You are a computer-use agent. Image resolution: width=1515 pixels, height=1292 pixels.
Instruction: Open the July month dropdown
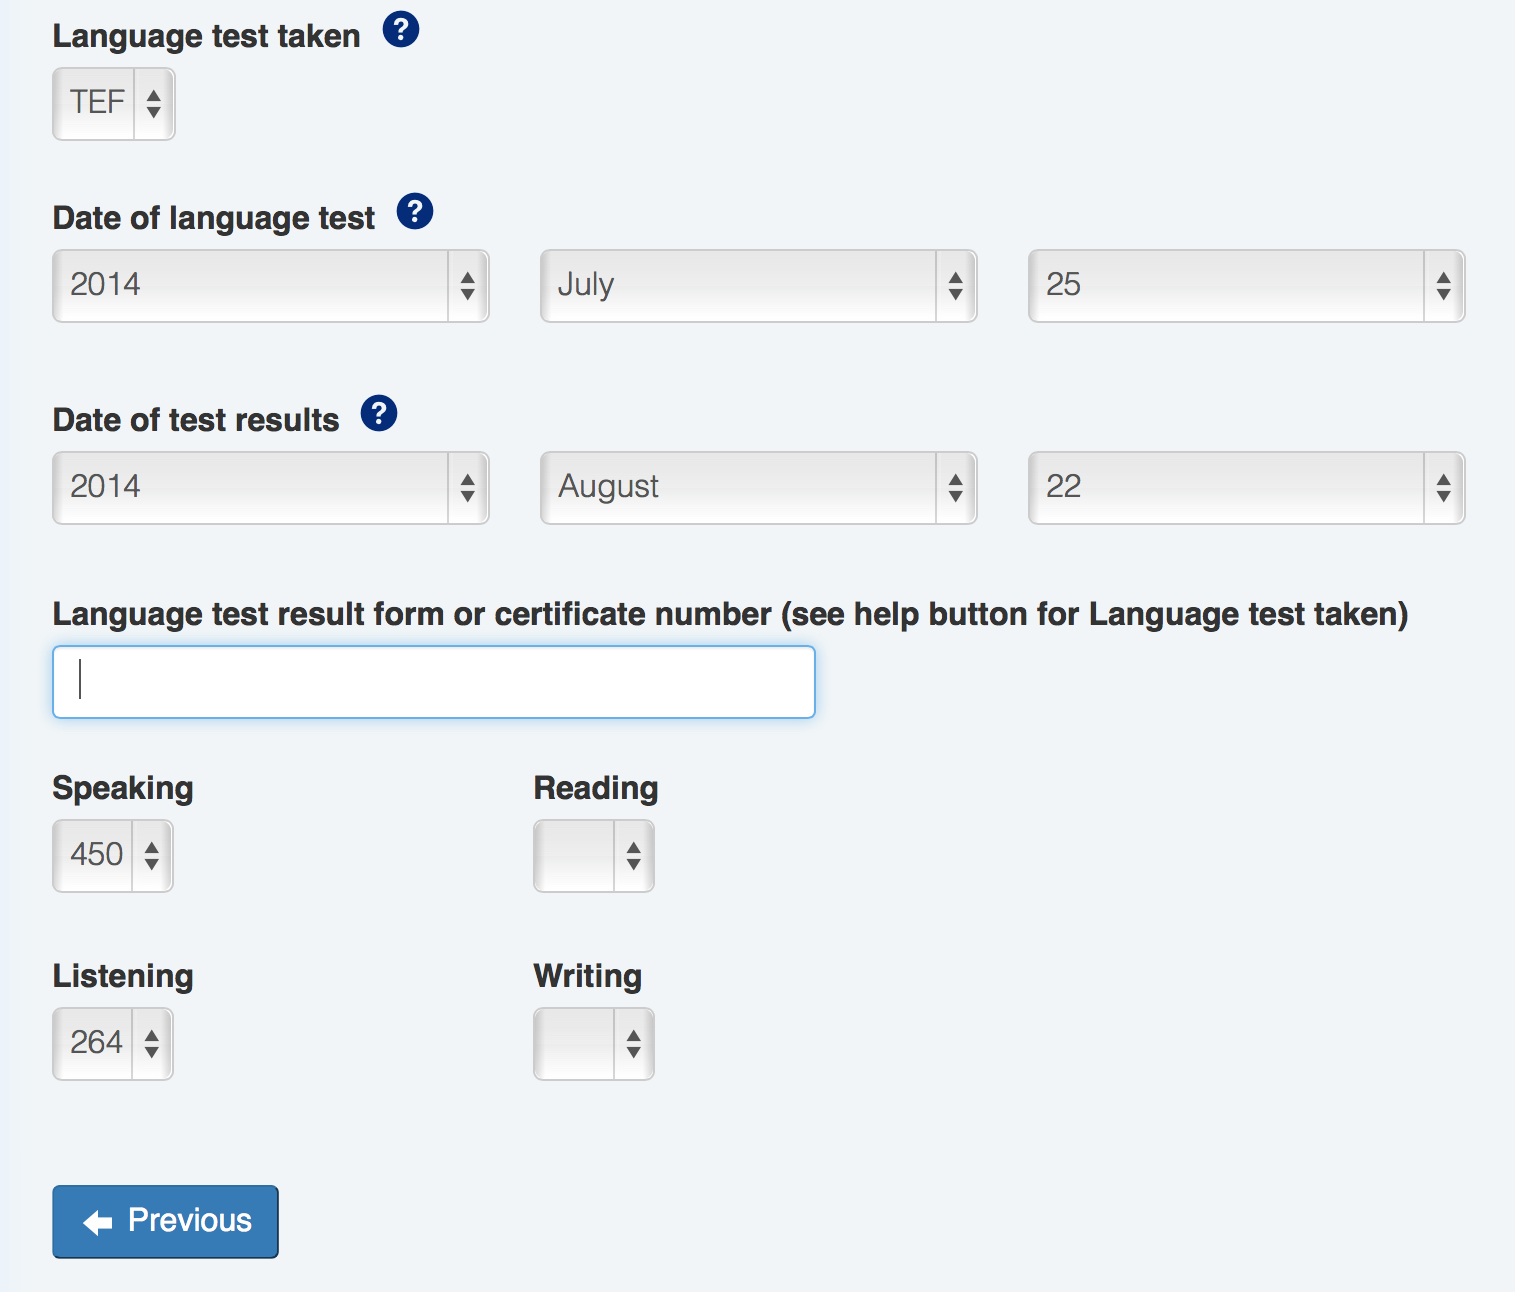[758, 286]
